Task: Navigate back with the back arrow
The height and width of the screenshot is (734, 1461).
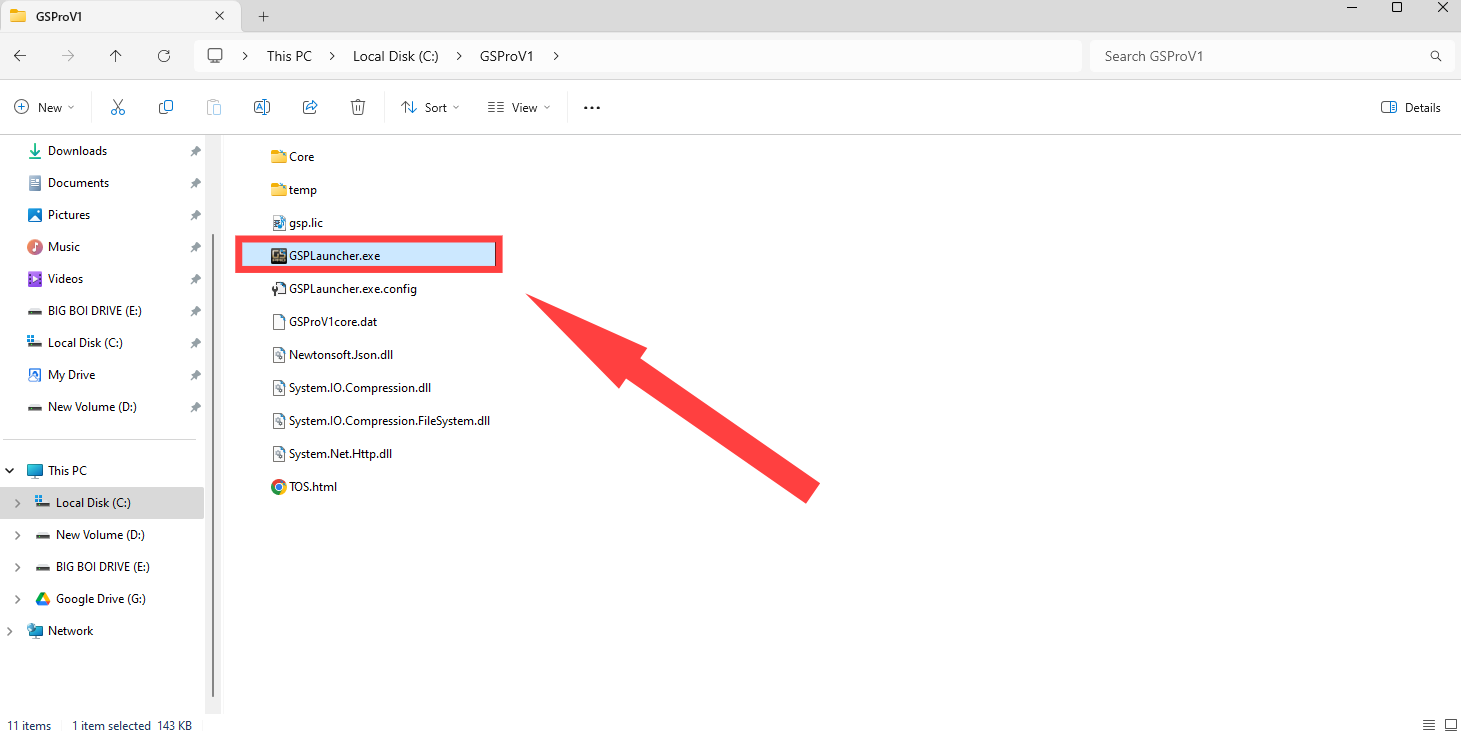Action: [x=20, y=56]
